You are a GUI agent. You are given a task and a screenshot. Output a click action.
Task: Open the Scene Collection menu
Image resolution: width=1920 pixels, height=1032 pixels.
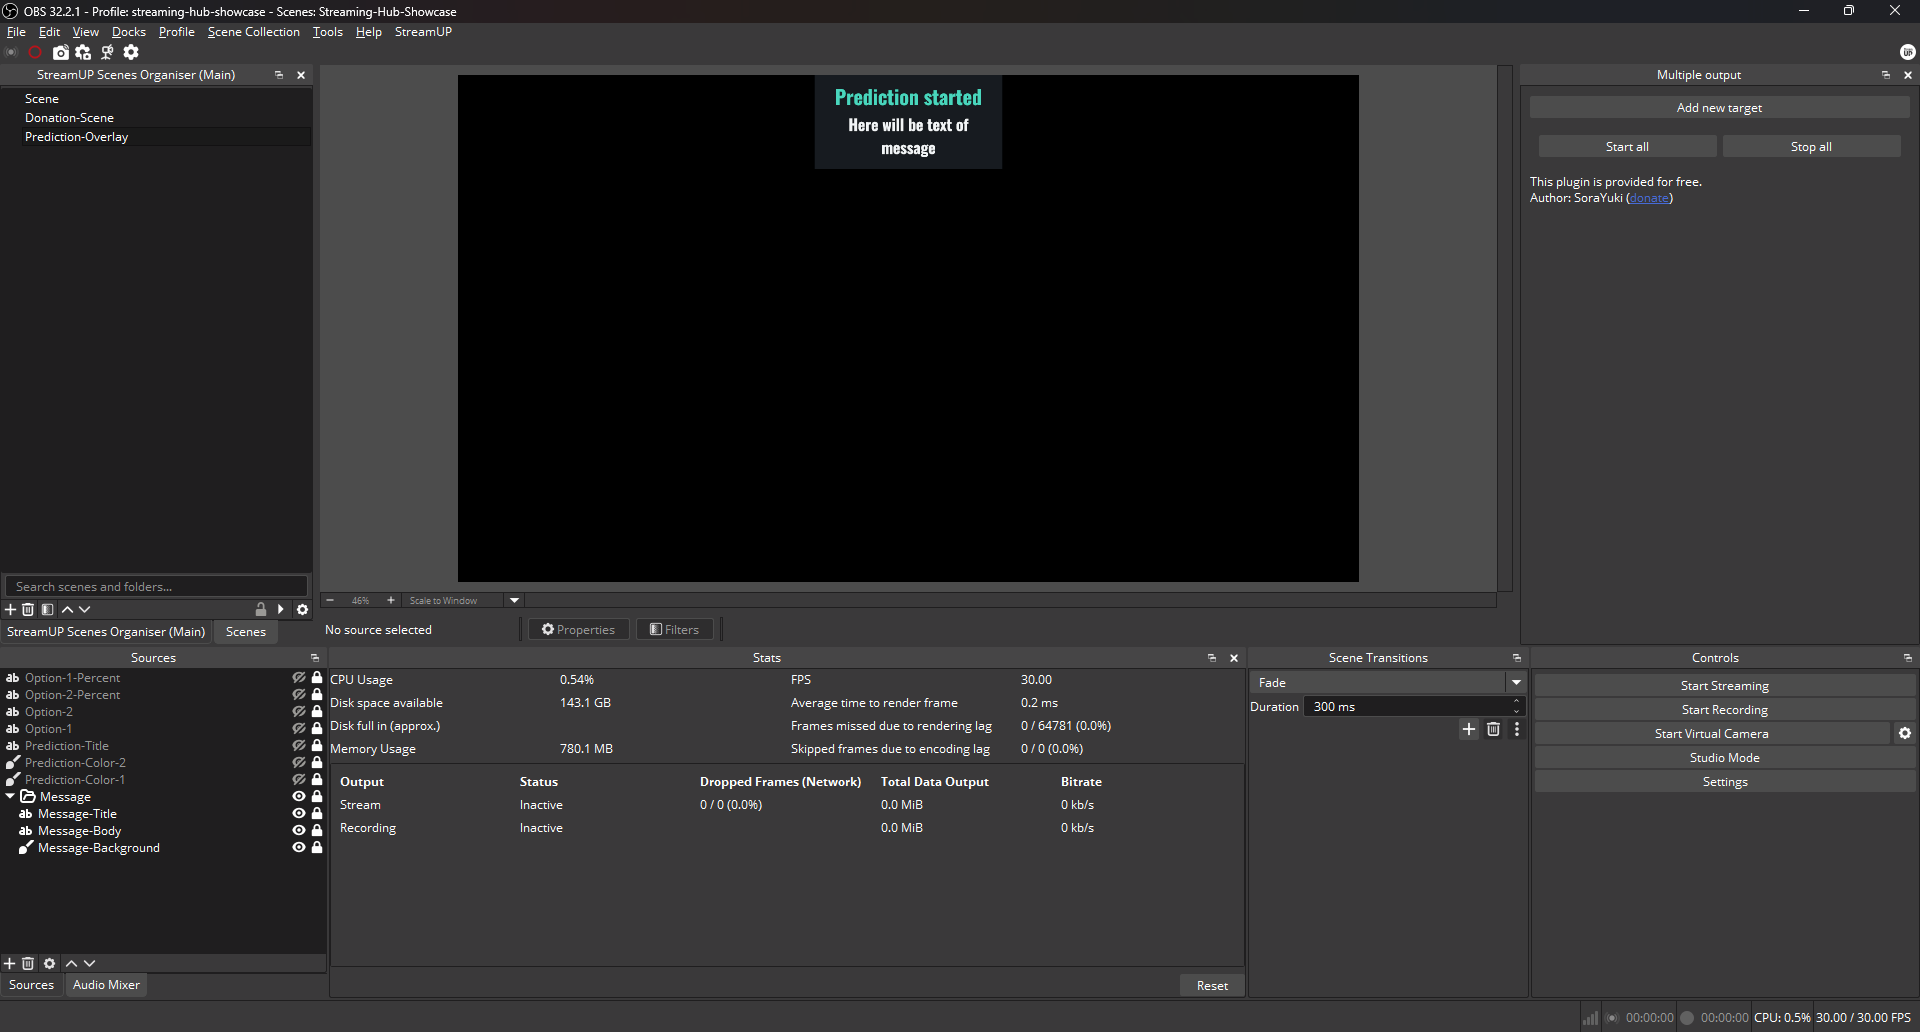tap(254, 32)
